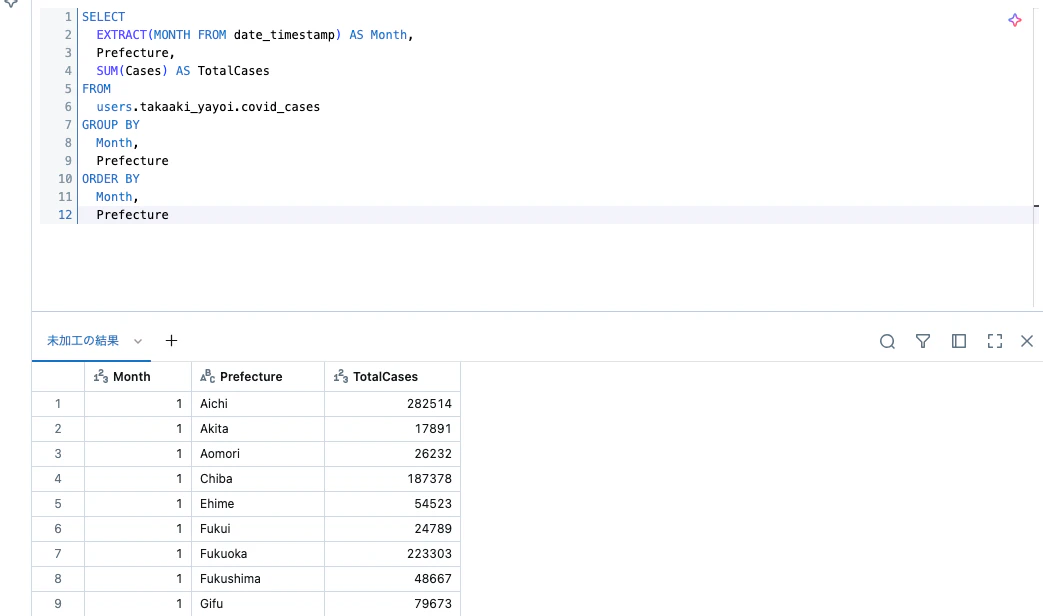Open the results filter funnel icon
This screenshot has height=616, width=1043.
[923, 341]
